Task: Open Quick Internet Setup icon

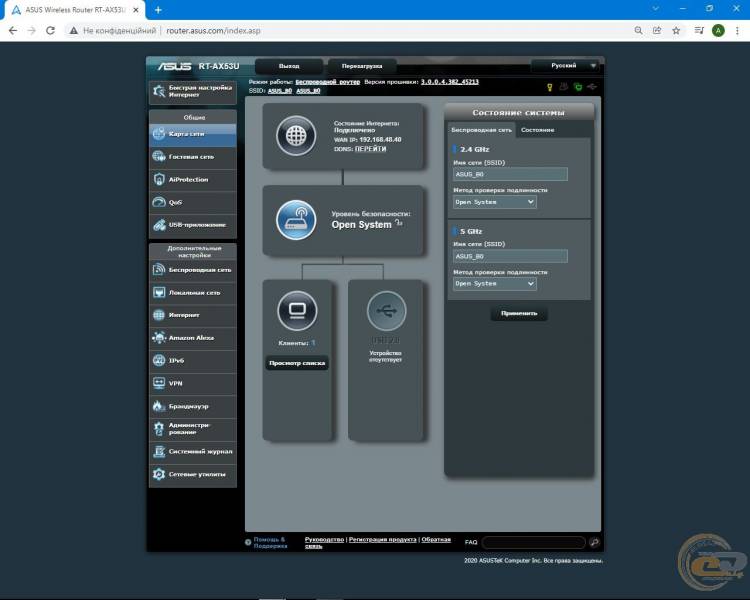Action: tap(159, 91)
